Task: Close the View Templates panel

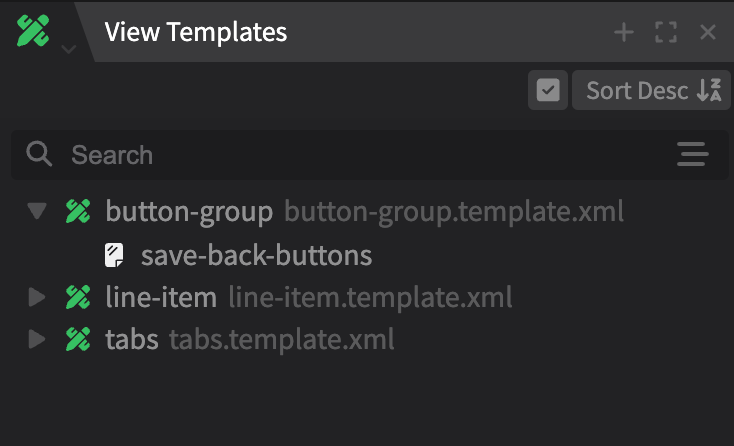Action: pos(708,33)
